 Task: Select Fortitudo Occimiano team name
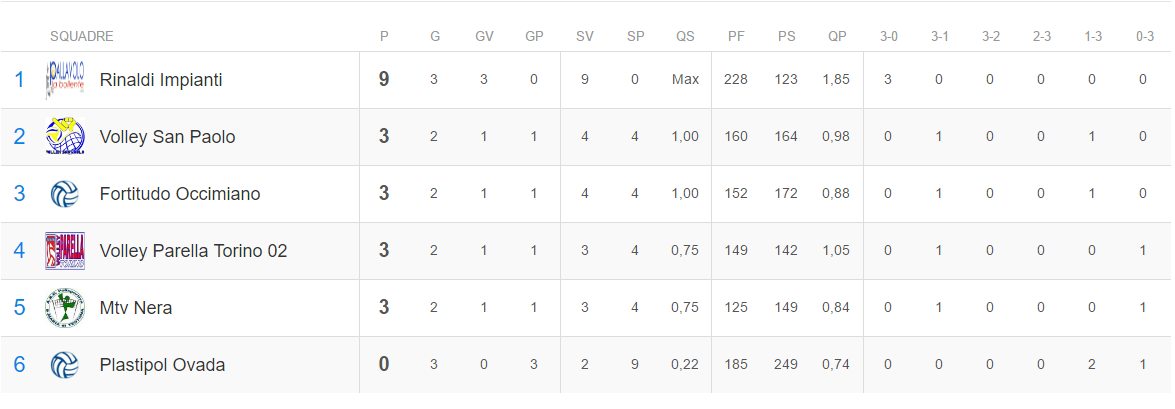point(180,194)
